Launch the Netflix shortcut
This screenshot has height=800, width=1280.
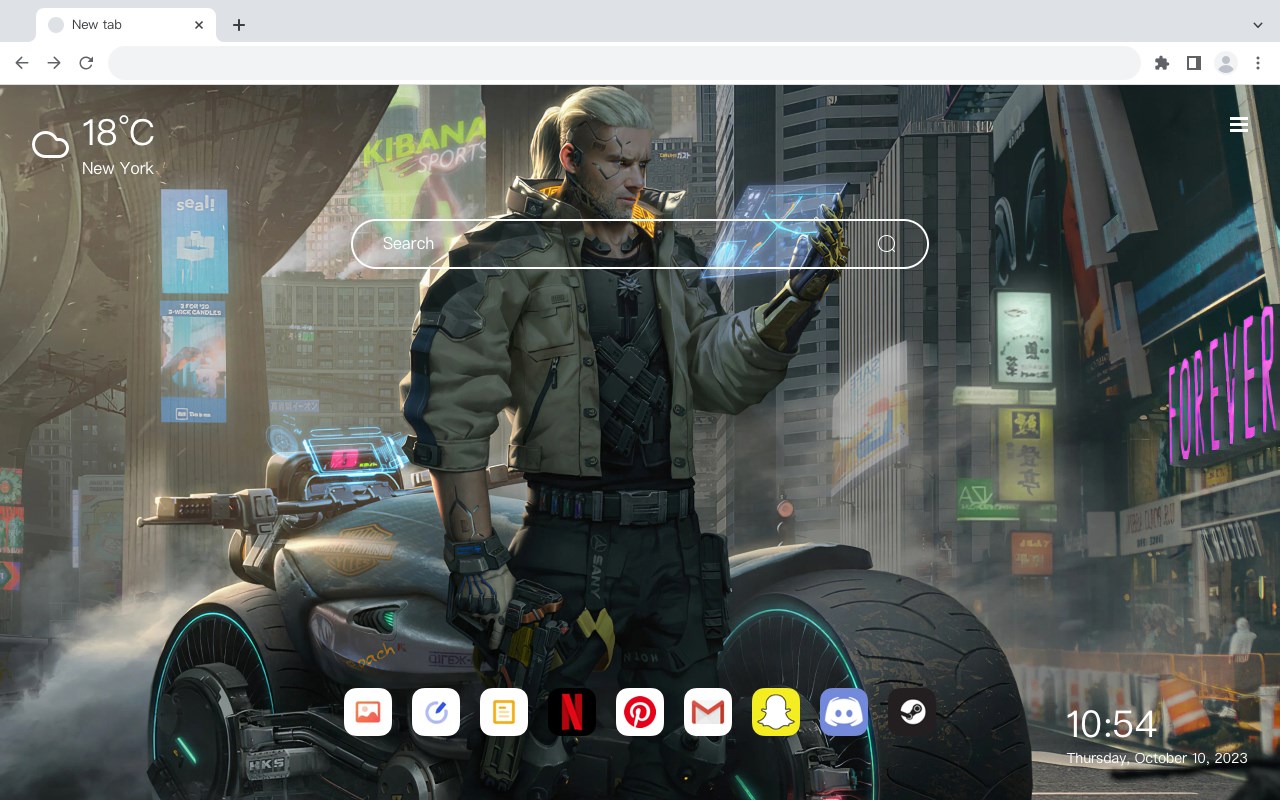(x=572, y=712)
